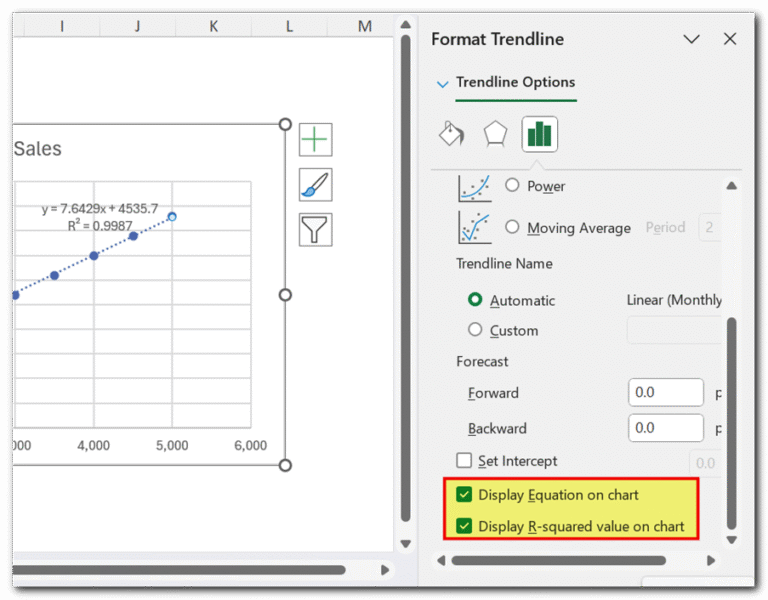Uncheck Display Equation on chart
Image resolution: width=768 pixels, height=600 pixels.
tap(463, 495)
